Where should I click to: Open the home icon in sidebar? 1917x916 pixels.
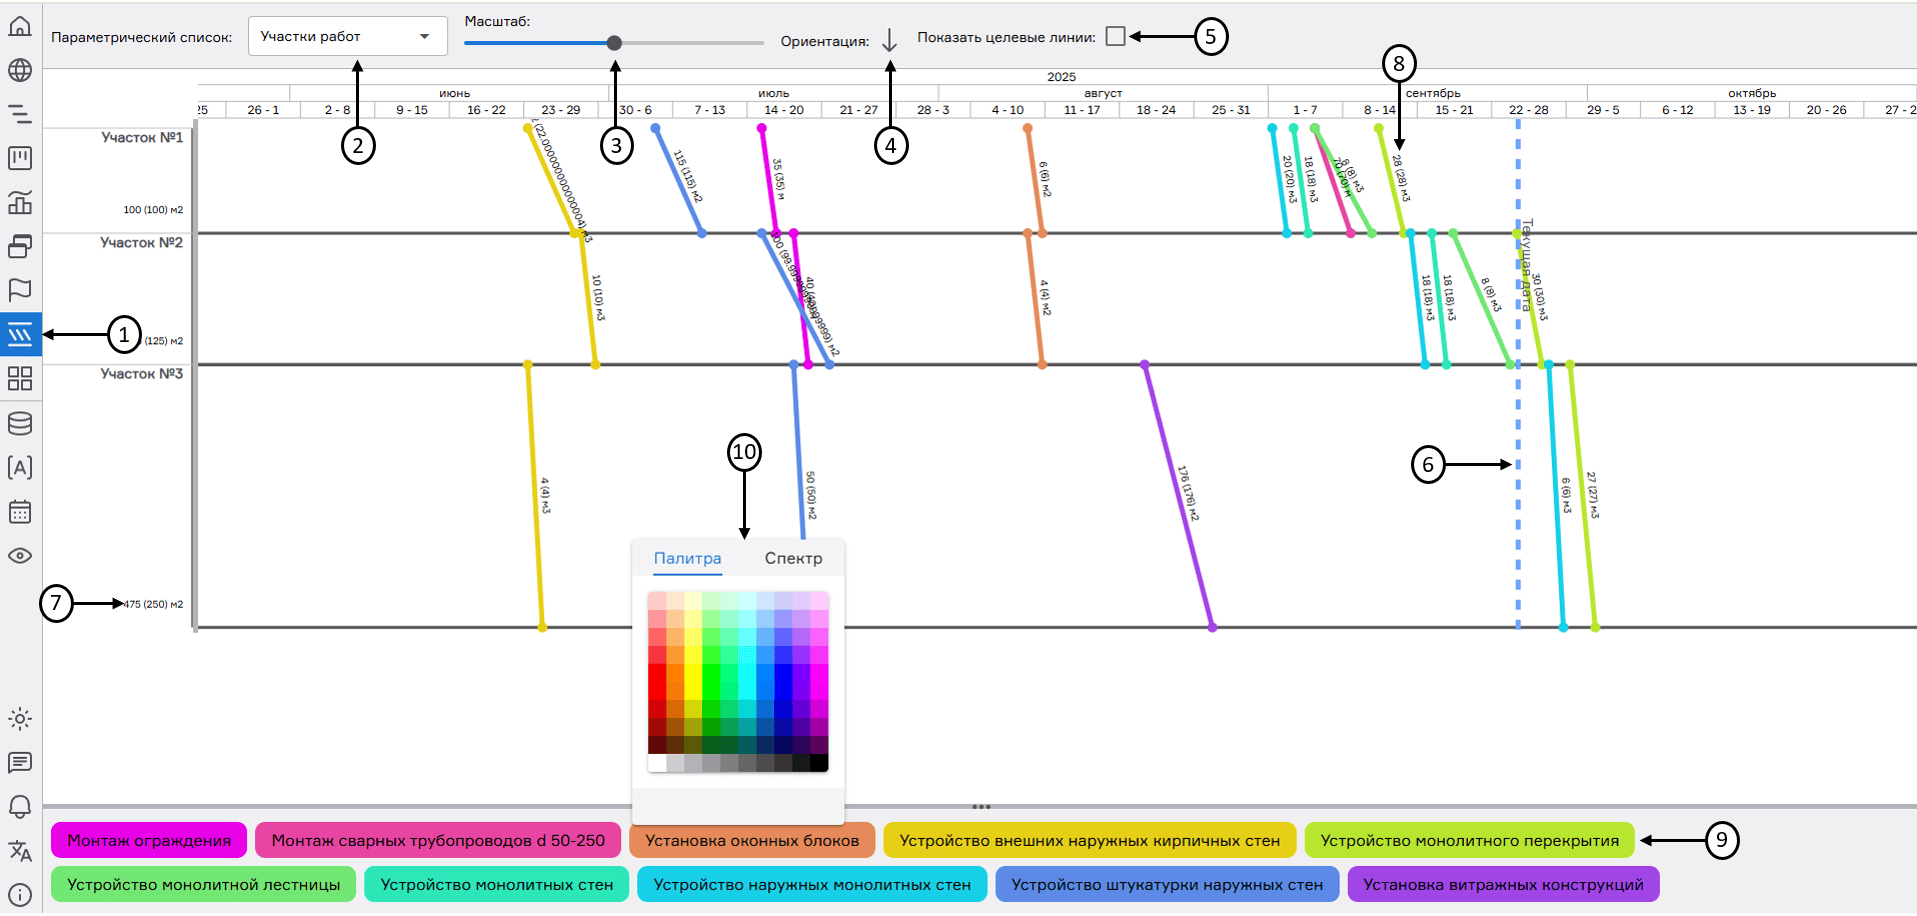[x=20, y=26]
